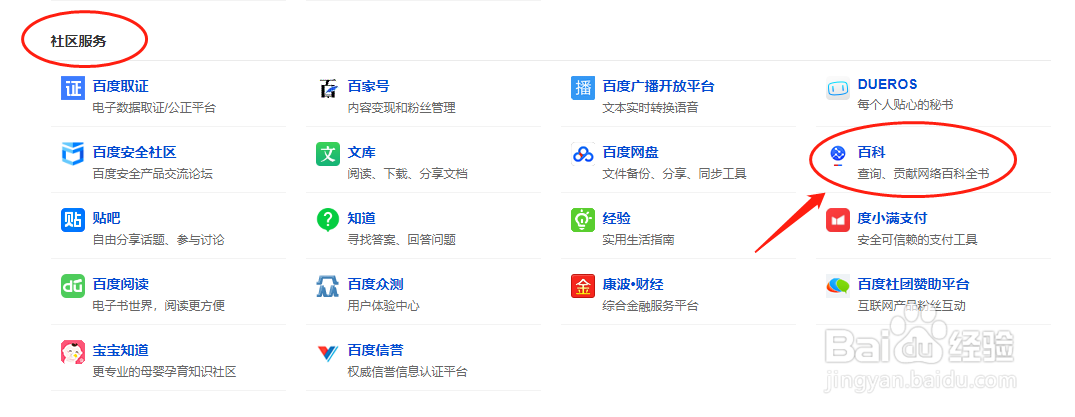
Task: Open the 百度广播开放平台 link
Action: (x=658, y=86)
